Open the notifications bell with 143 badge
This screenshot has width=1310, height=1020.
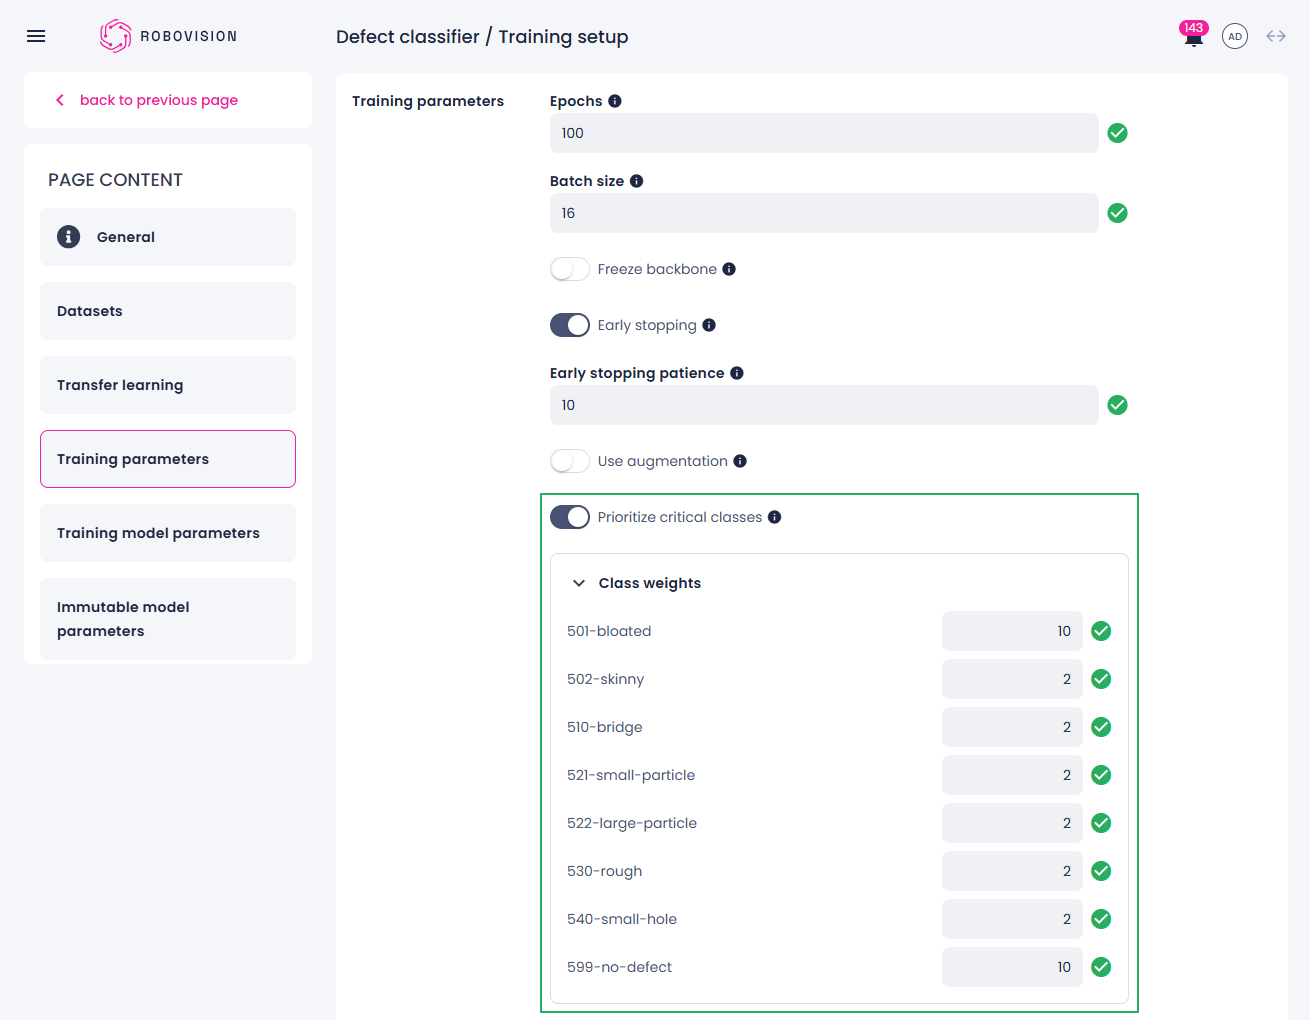[x=1193, y=35]
